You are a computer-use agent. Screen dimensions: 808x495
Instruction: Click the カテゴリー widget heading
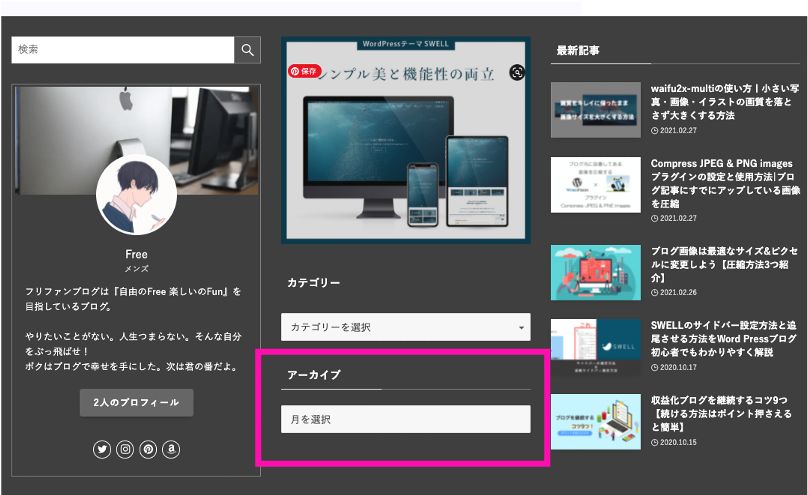click(313, 283)
